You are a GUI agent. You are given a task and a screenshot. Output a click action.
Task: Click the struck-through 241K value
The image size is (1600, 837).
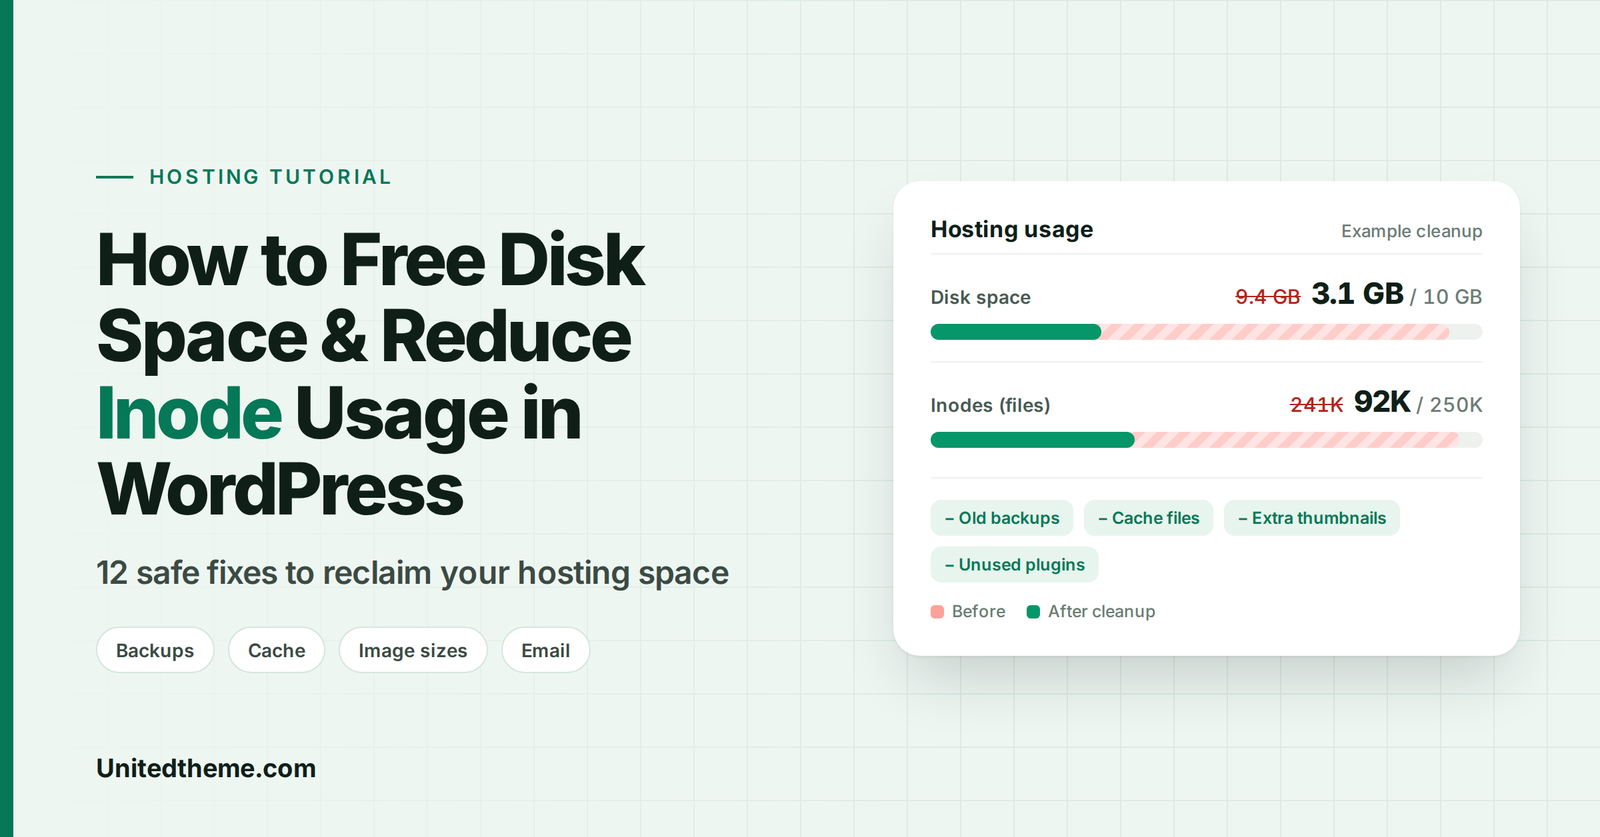coord(1316,405)
